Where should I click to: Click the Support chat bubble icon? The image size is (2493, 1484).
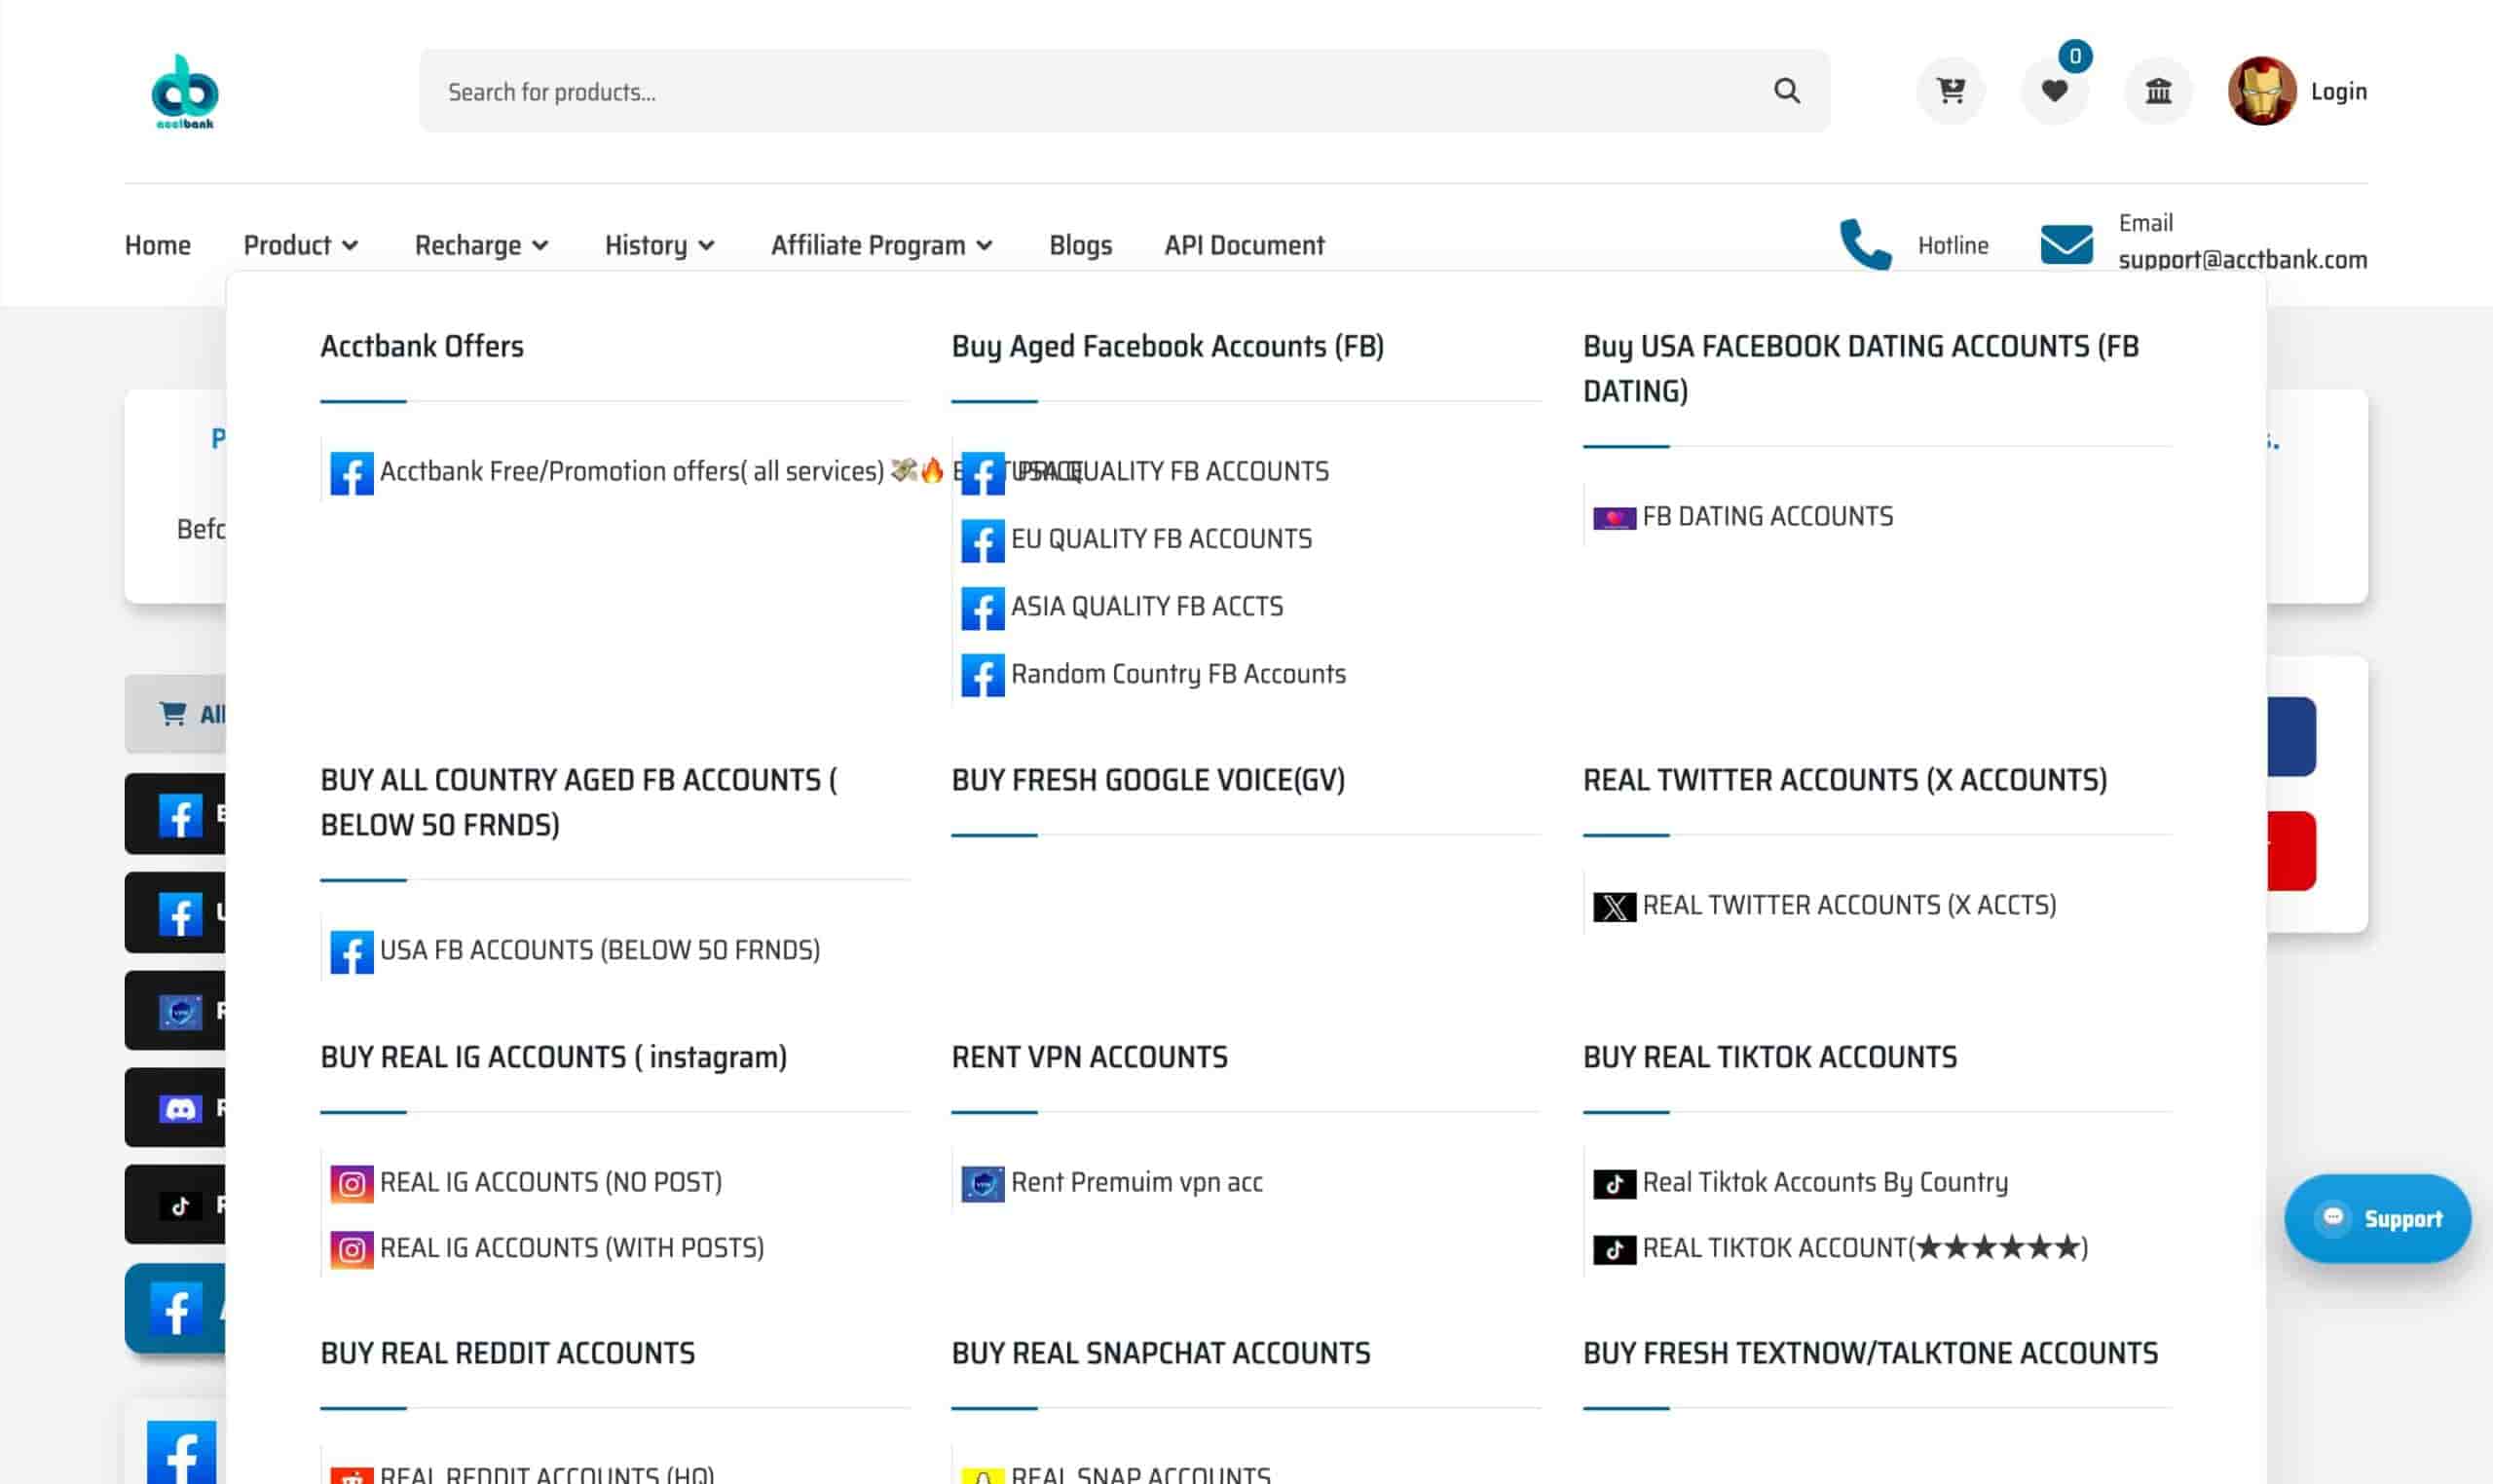(2333, 1217)
